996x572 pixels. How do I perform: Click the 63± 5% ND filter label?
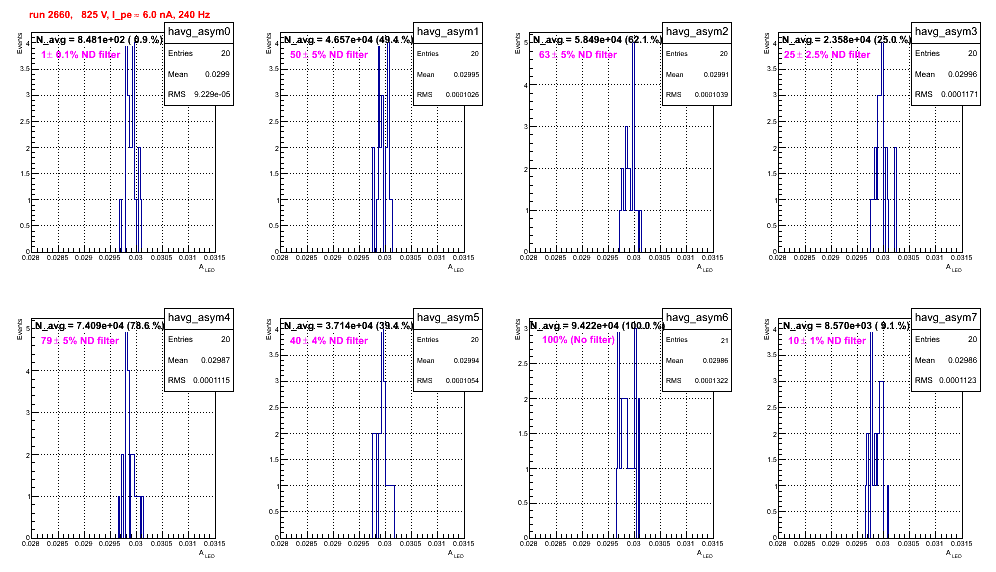pyautogui.click(x=578, y=55)
